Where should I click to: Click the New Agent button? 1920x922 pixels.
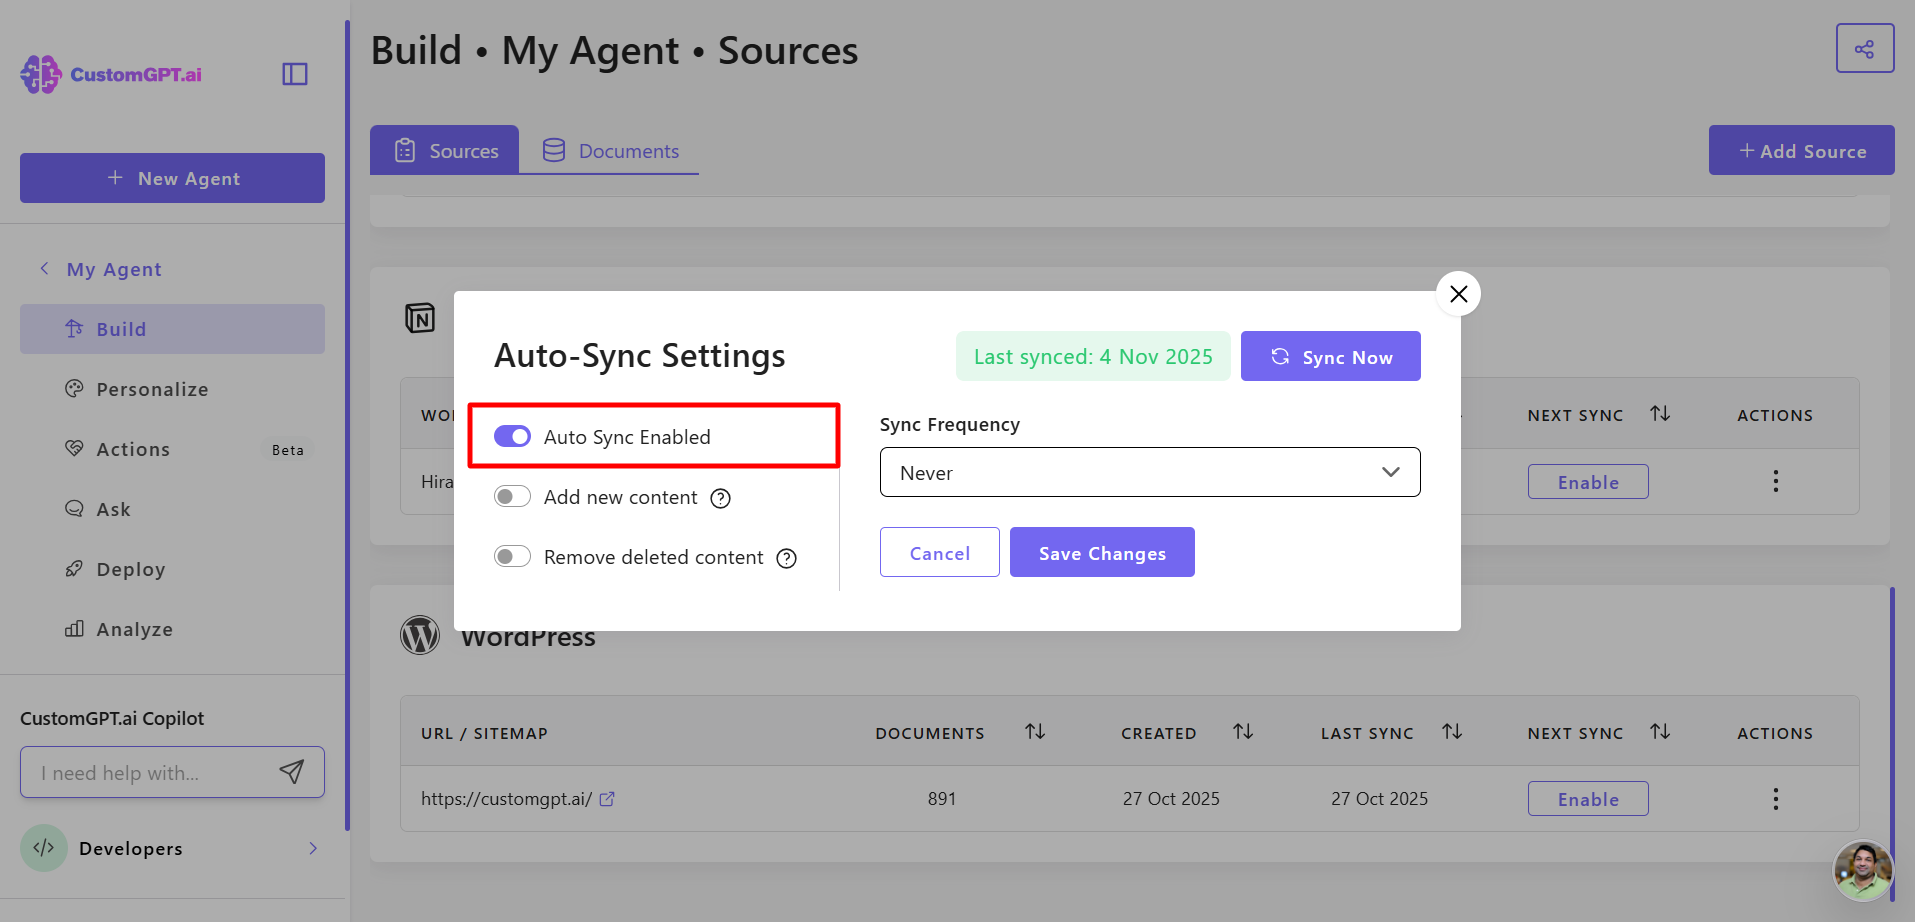(x=172, y=178)
